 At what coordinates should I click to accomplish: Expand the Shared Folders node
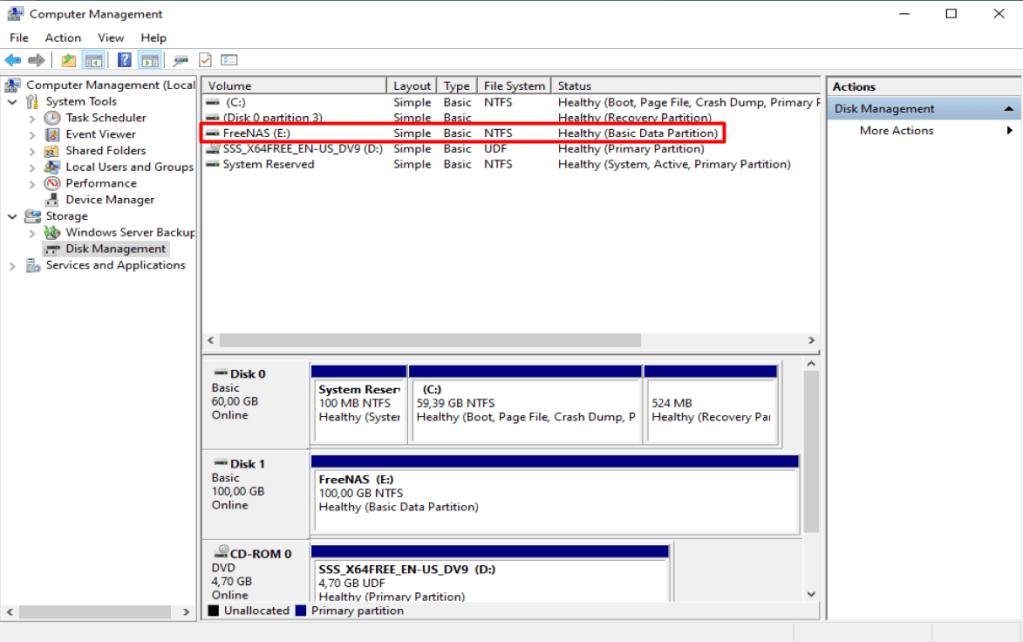(31, 151)
